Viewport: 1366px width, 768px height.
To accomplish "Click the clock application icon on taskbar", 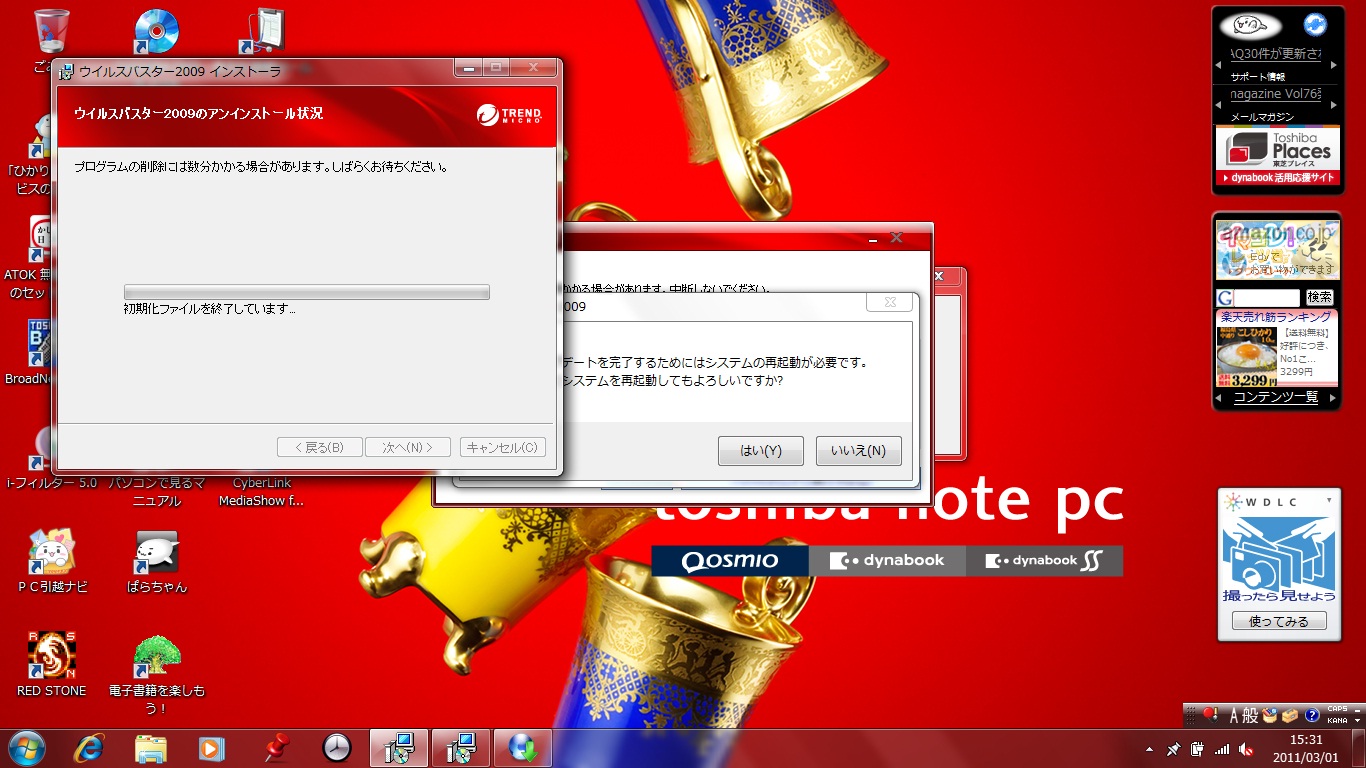I will point(337,748).
